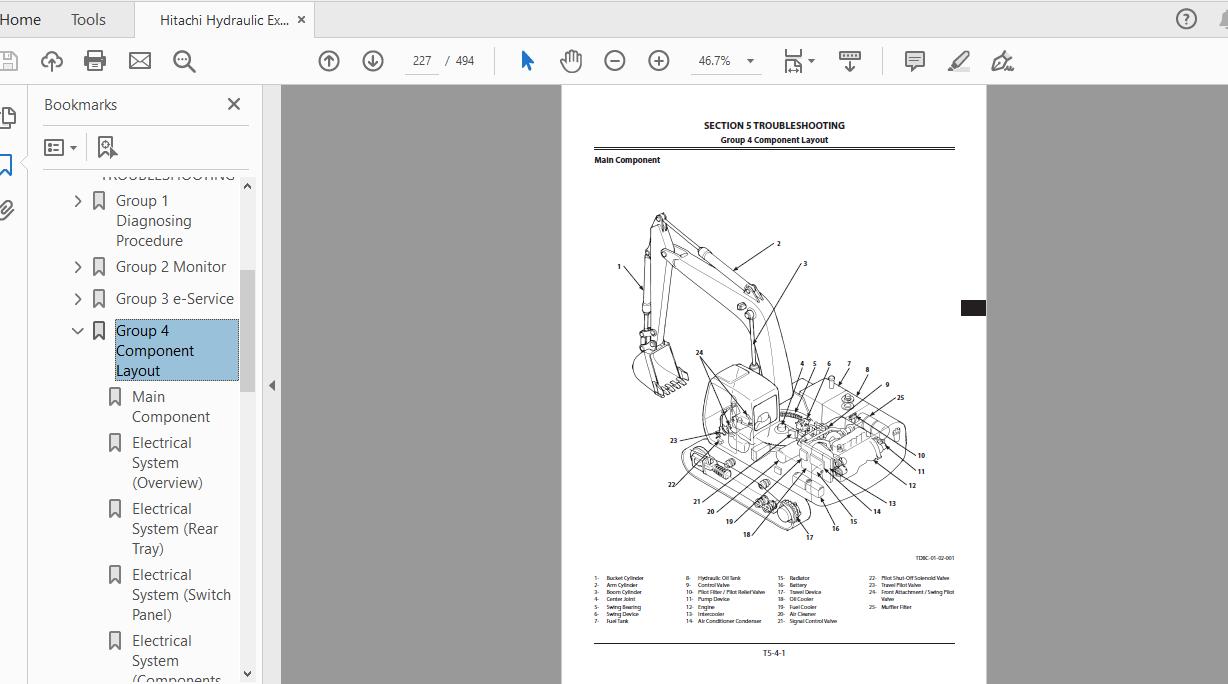Close the Hitachi Hydraulic Ex document tab
The image size is (1228, 684).
(302, 19)
